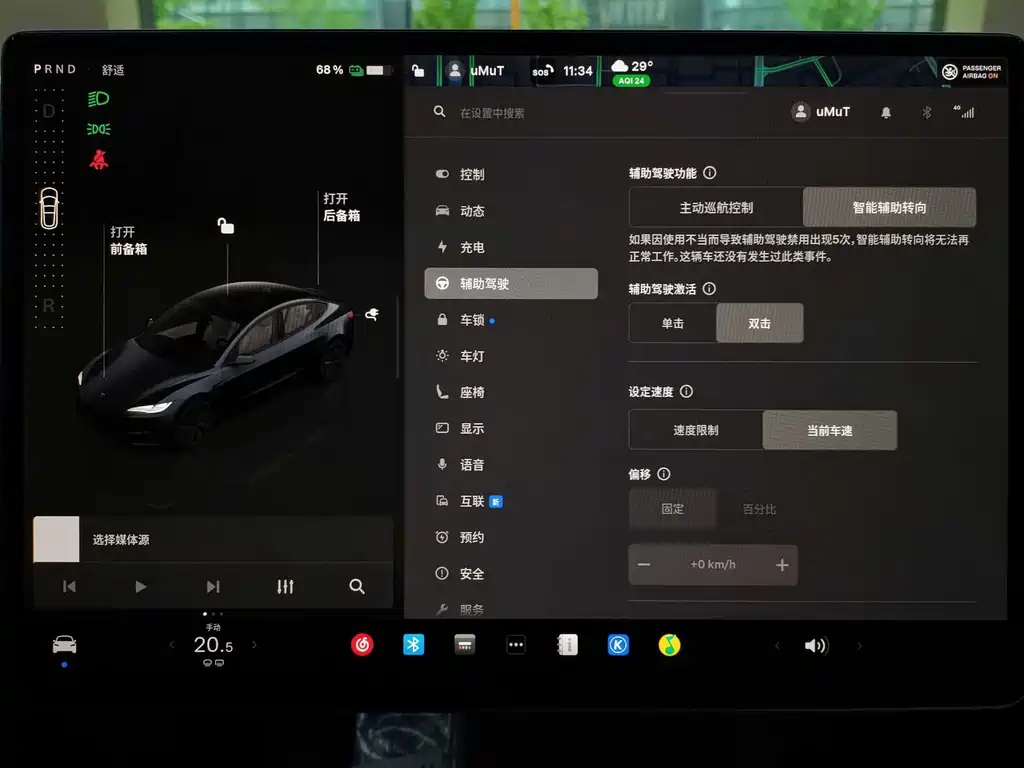1024x768 pixels.
Task: Tap 打开后备箱 to open the trunk
Action: [342, 207]
